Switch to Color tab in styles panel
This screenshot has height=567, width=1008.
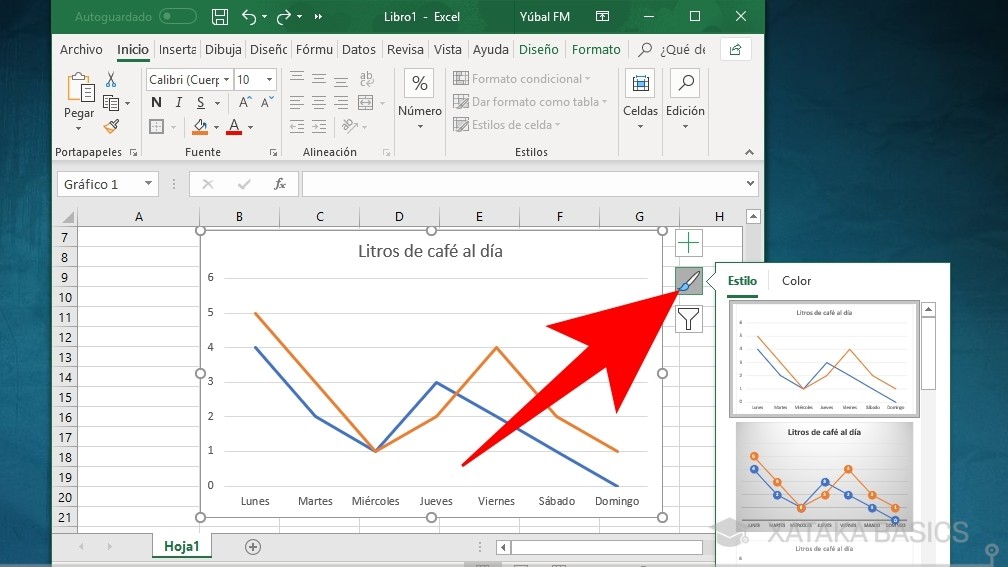796,281
